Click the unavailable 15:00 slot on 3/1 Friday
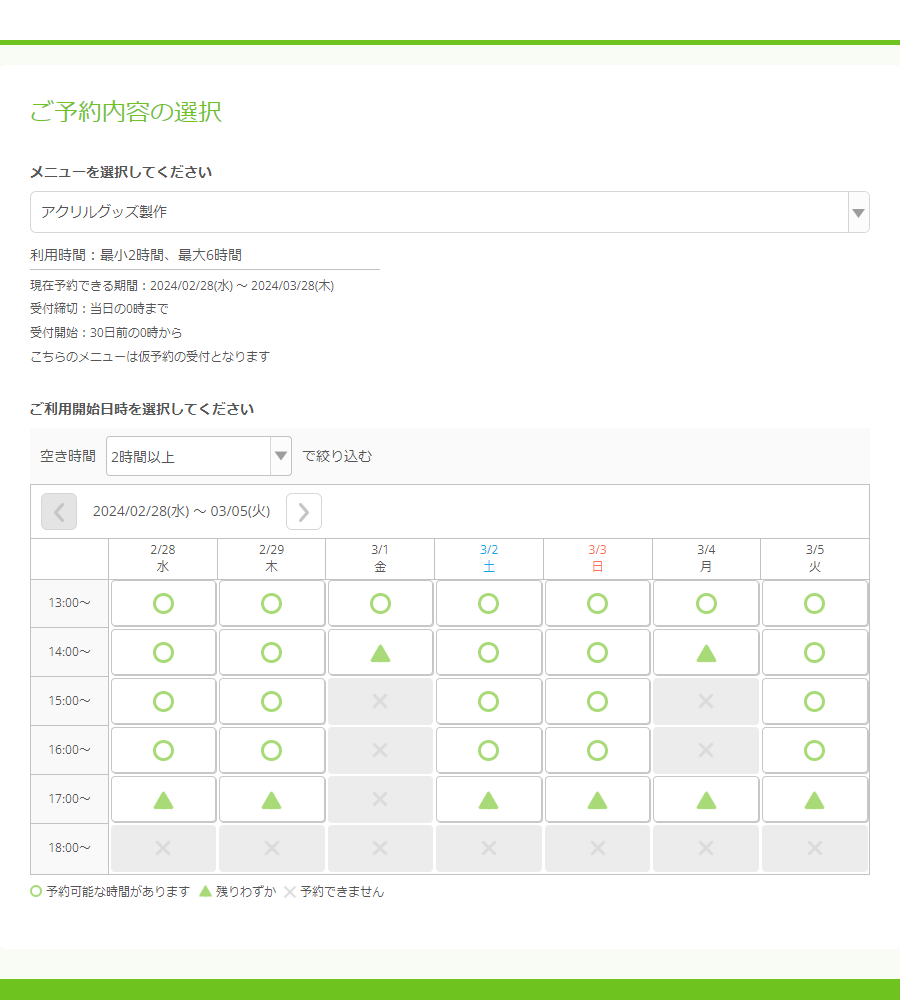The height and width of the screenshot is (1000, 900). click(x=380, y=702)
